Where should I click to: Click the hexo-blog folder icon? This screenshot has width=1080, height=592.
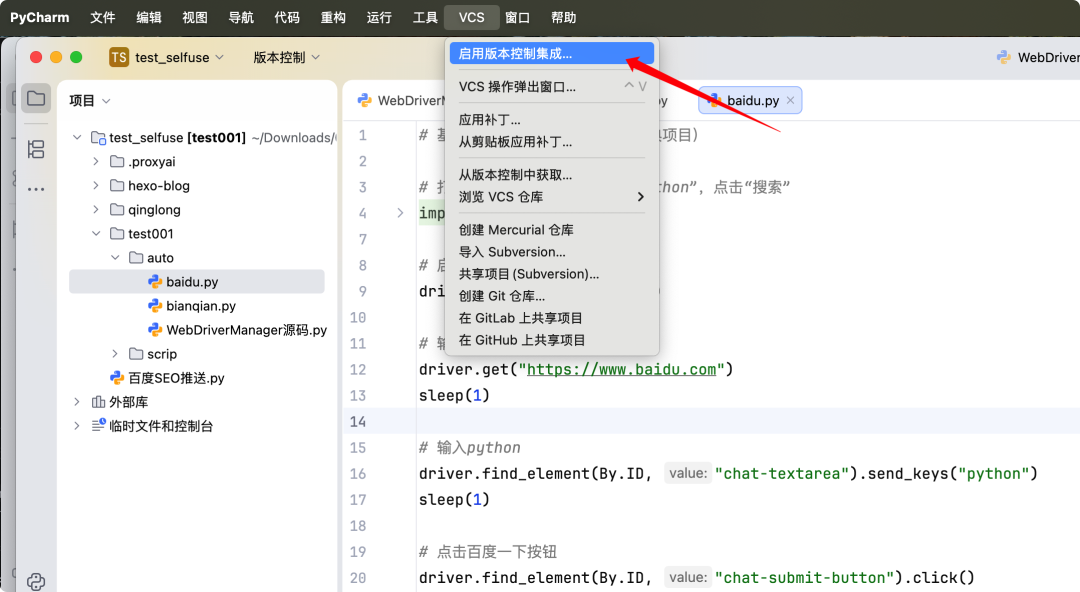[x=117, y=185]
